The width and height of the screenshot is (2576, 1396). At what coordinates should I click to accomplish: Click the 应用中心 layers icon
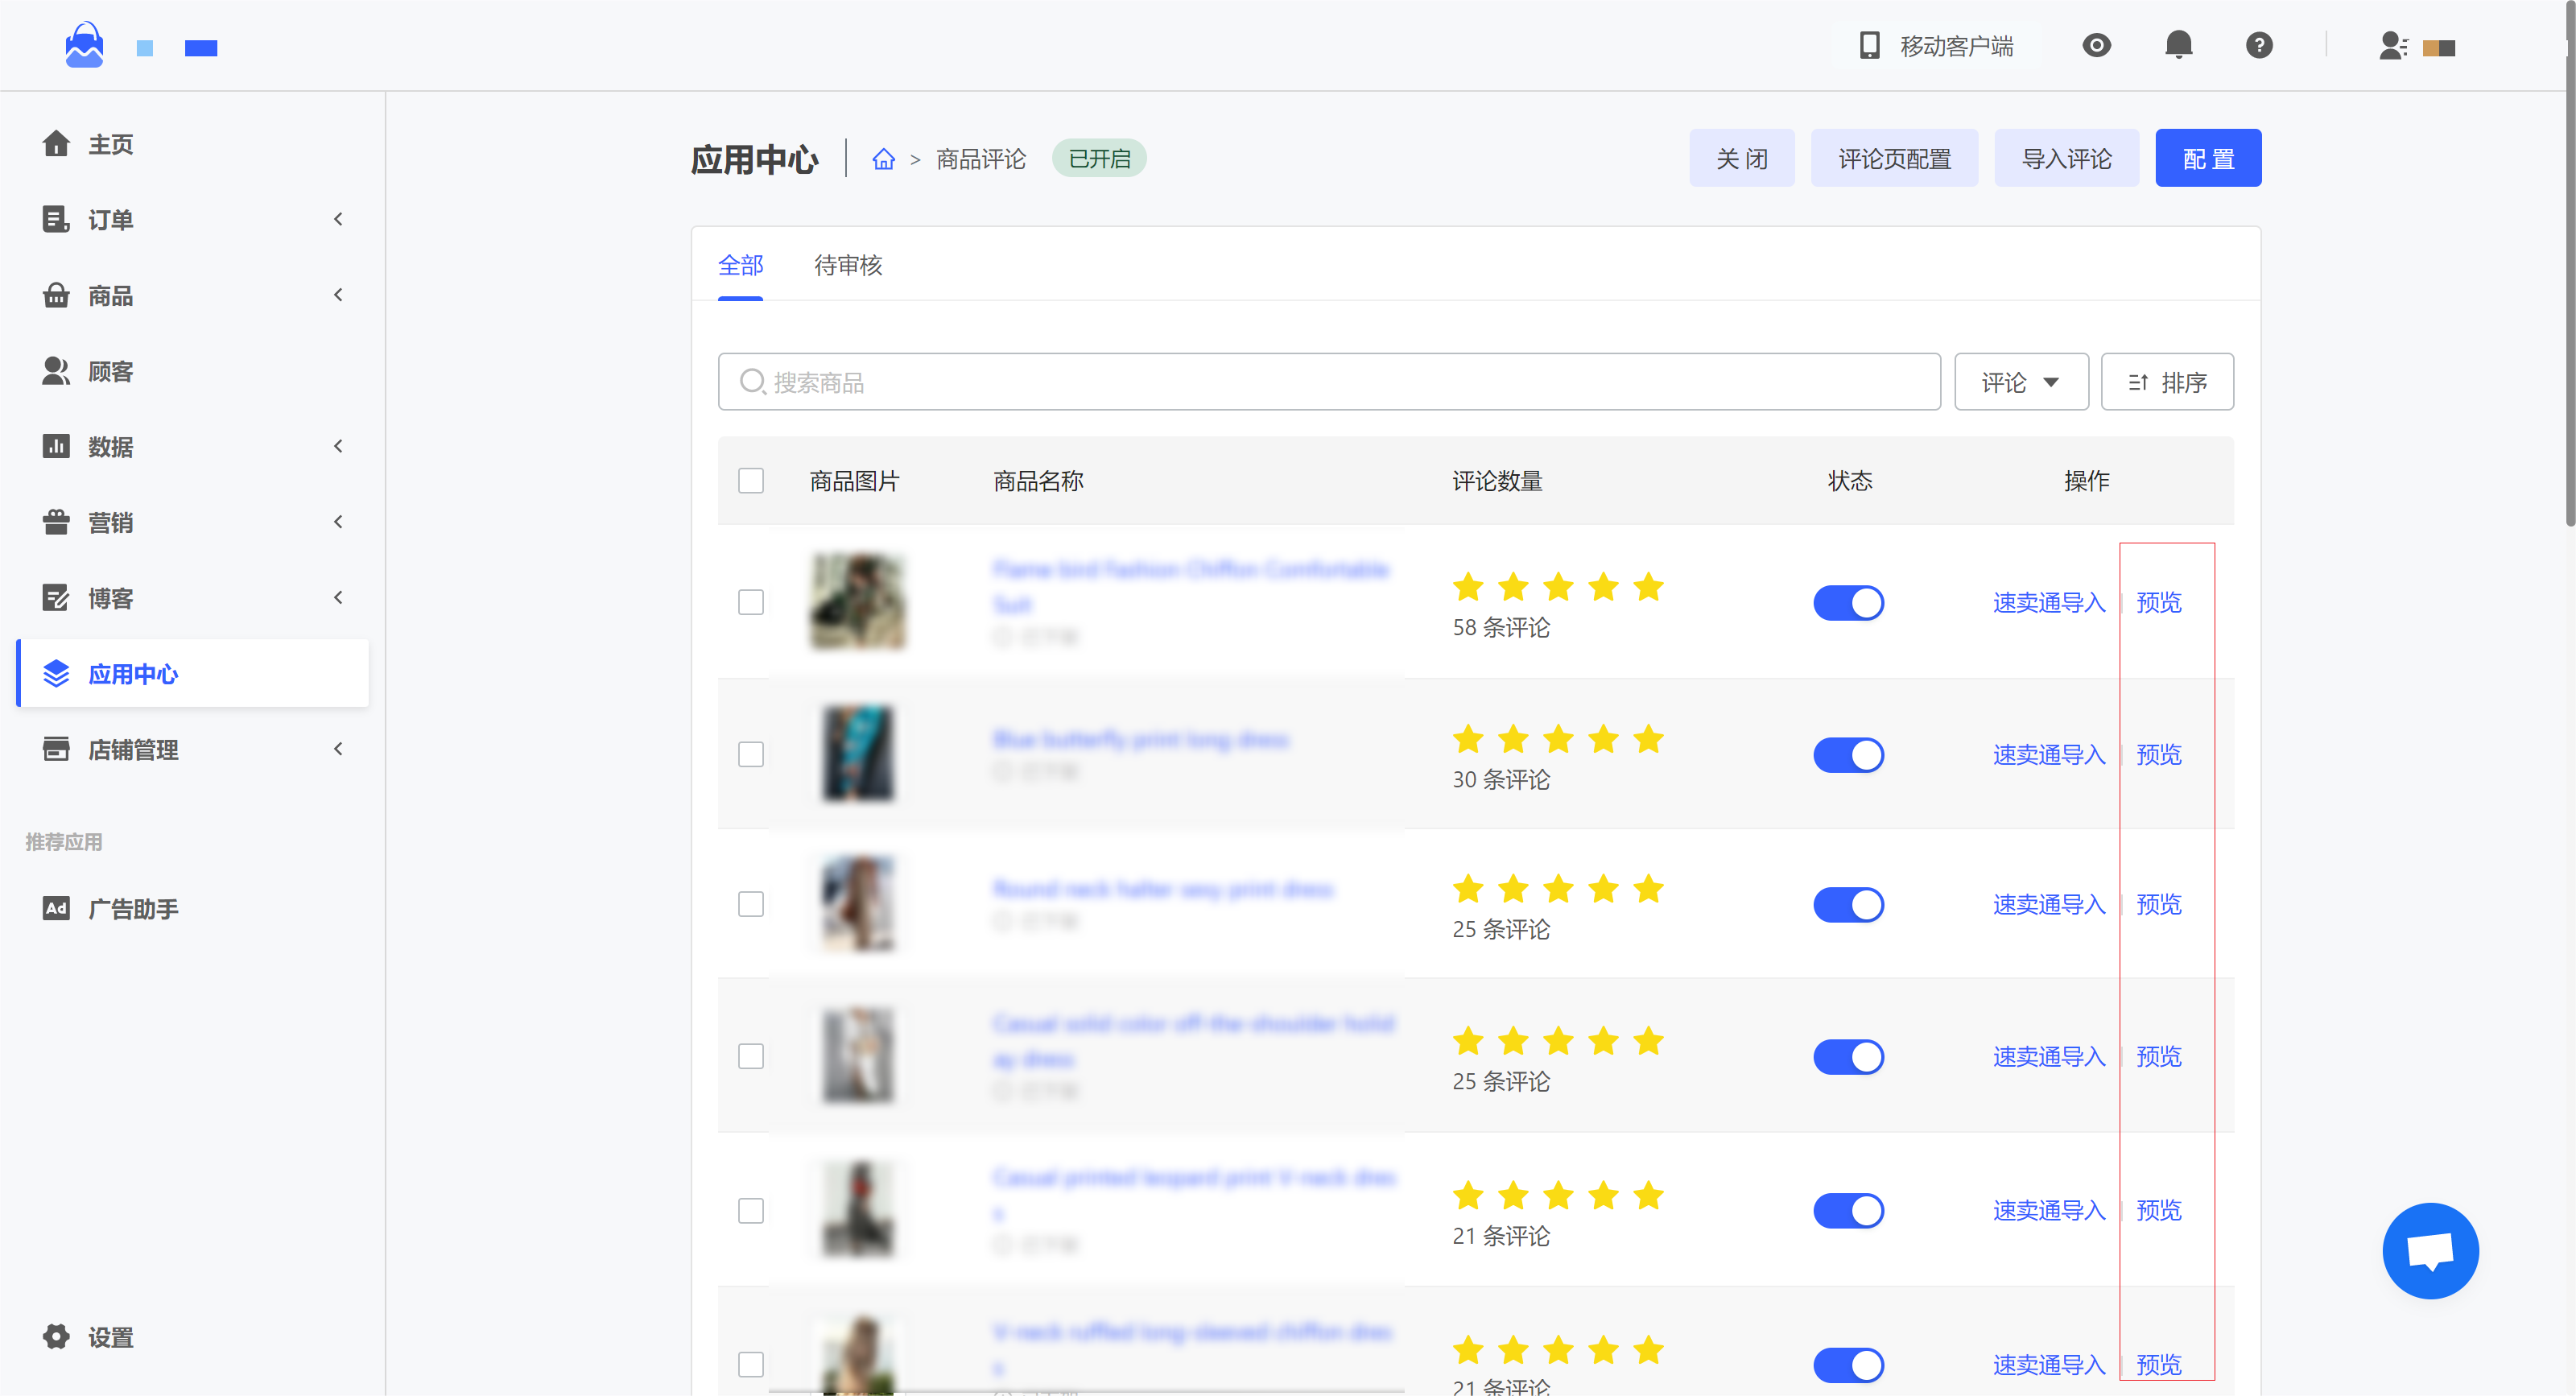(x=56, y=673)
